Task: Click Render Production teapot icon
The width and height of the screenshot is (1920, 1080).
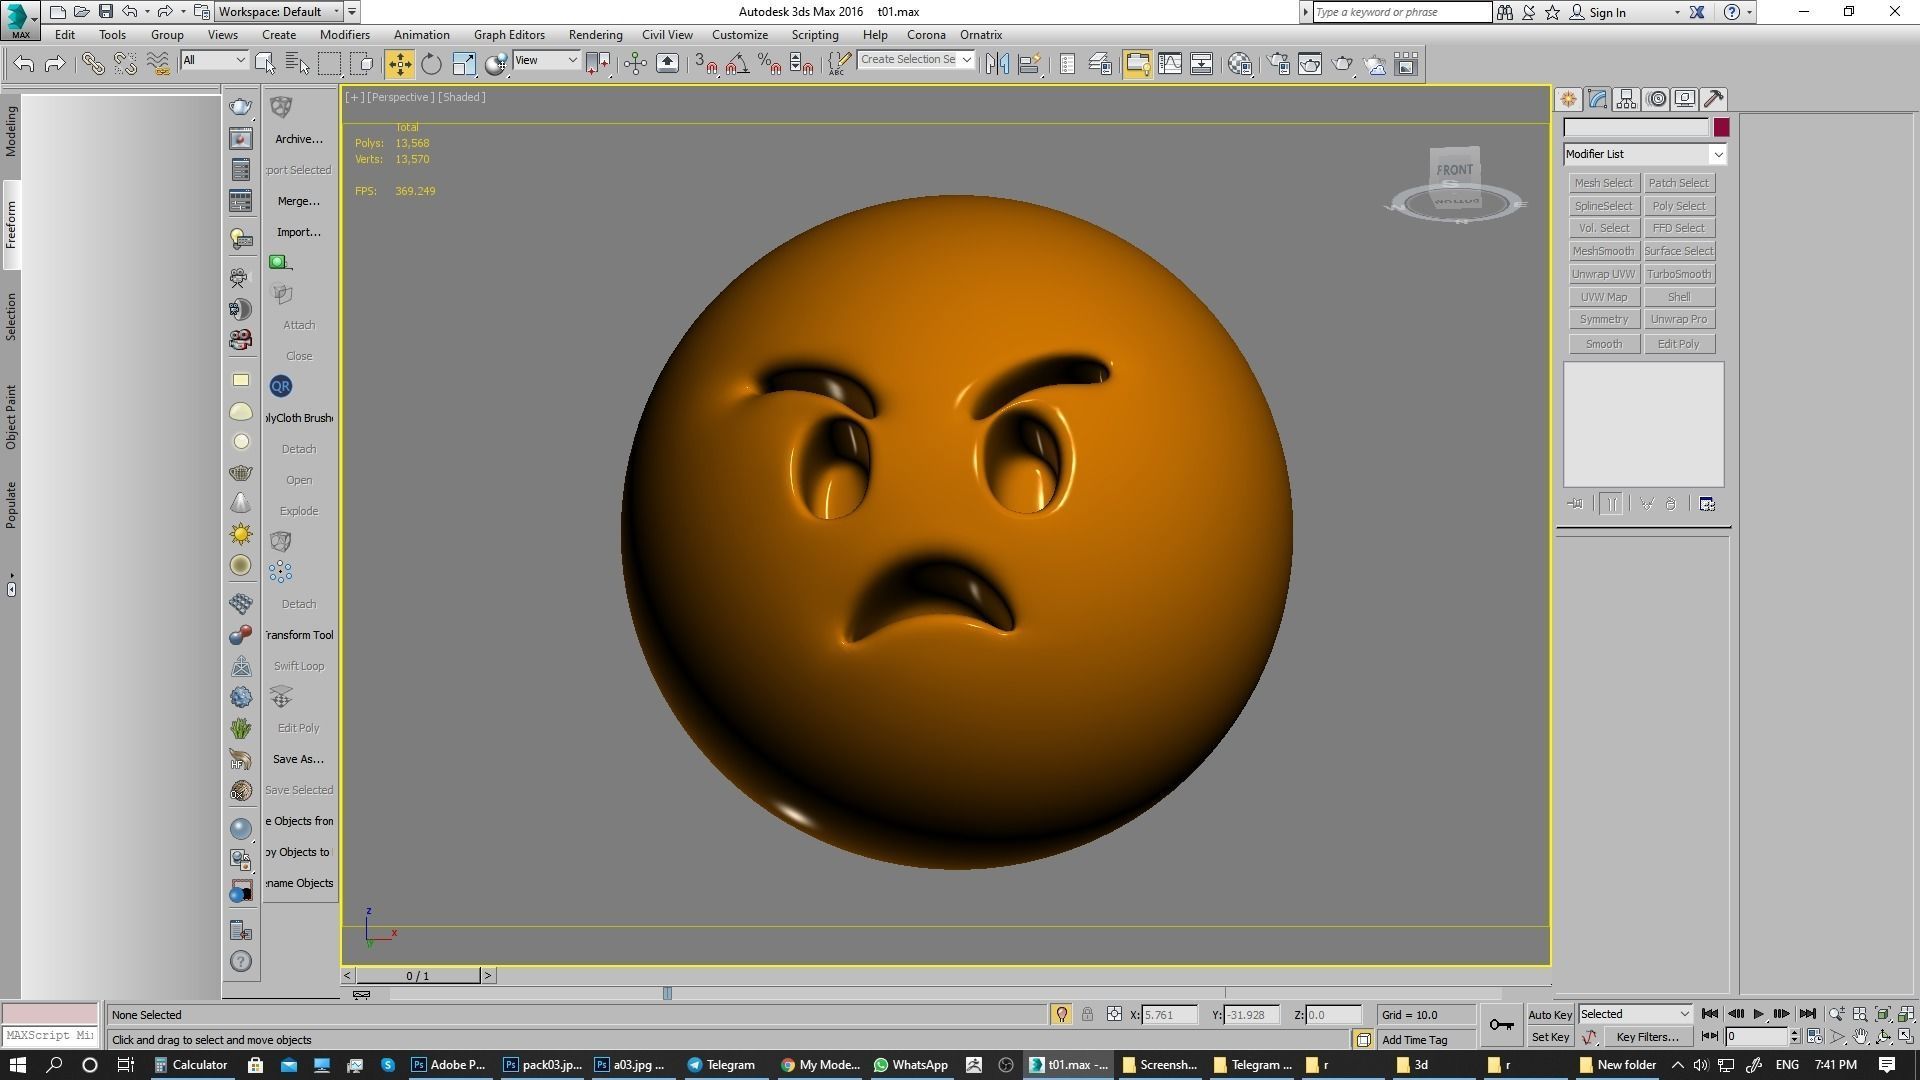Action: 1342,64
